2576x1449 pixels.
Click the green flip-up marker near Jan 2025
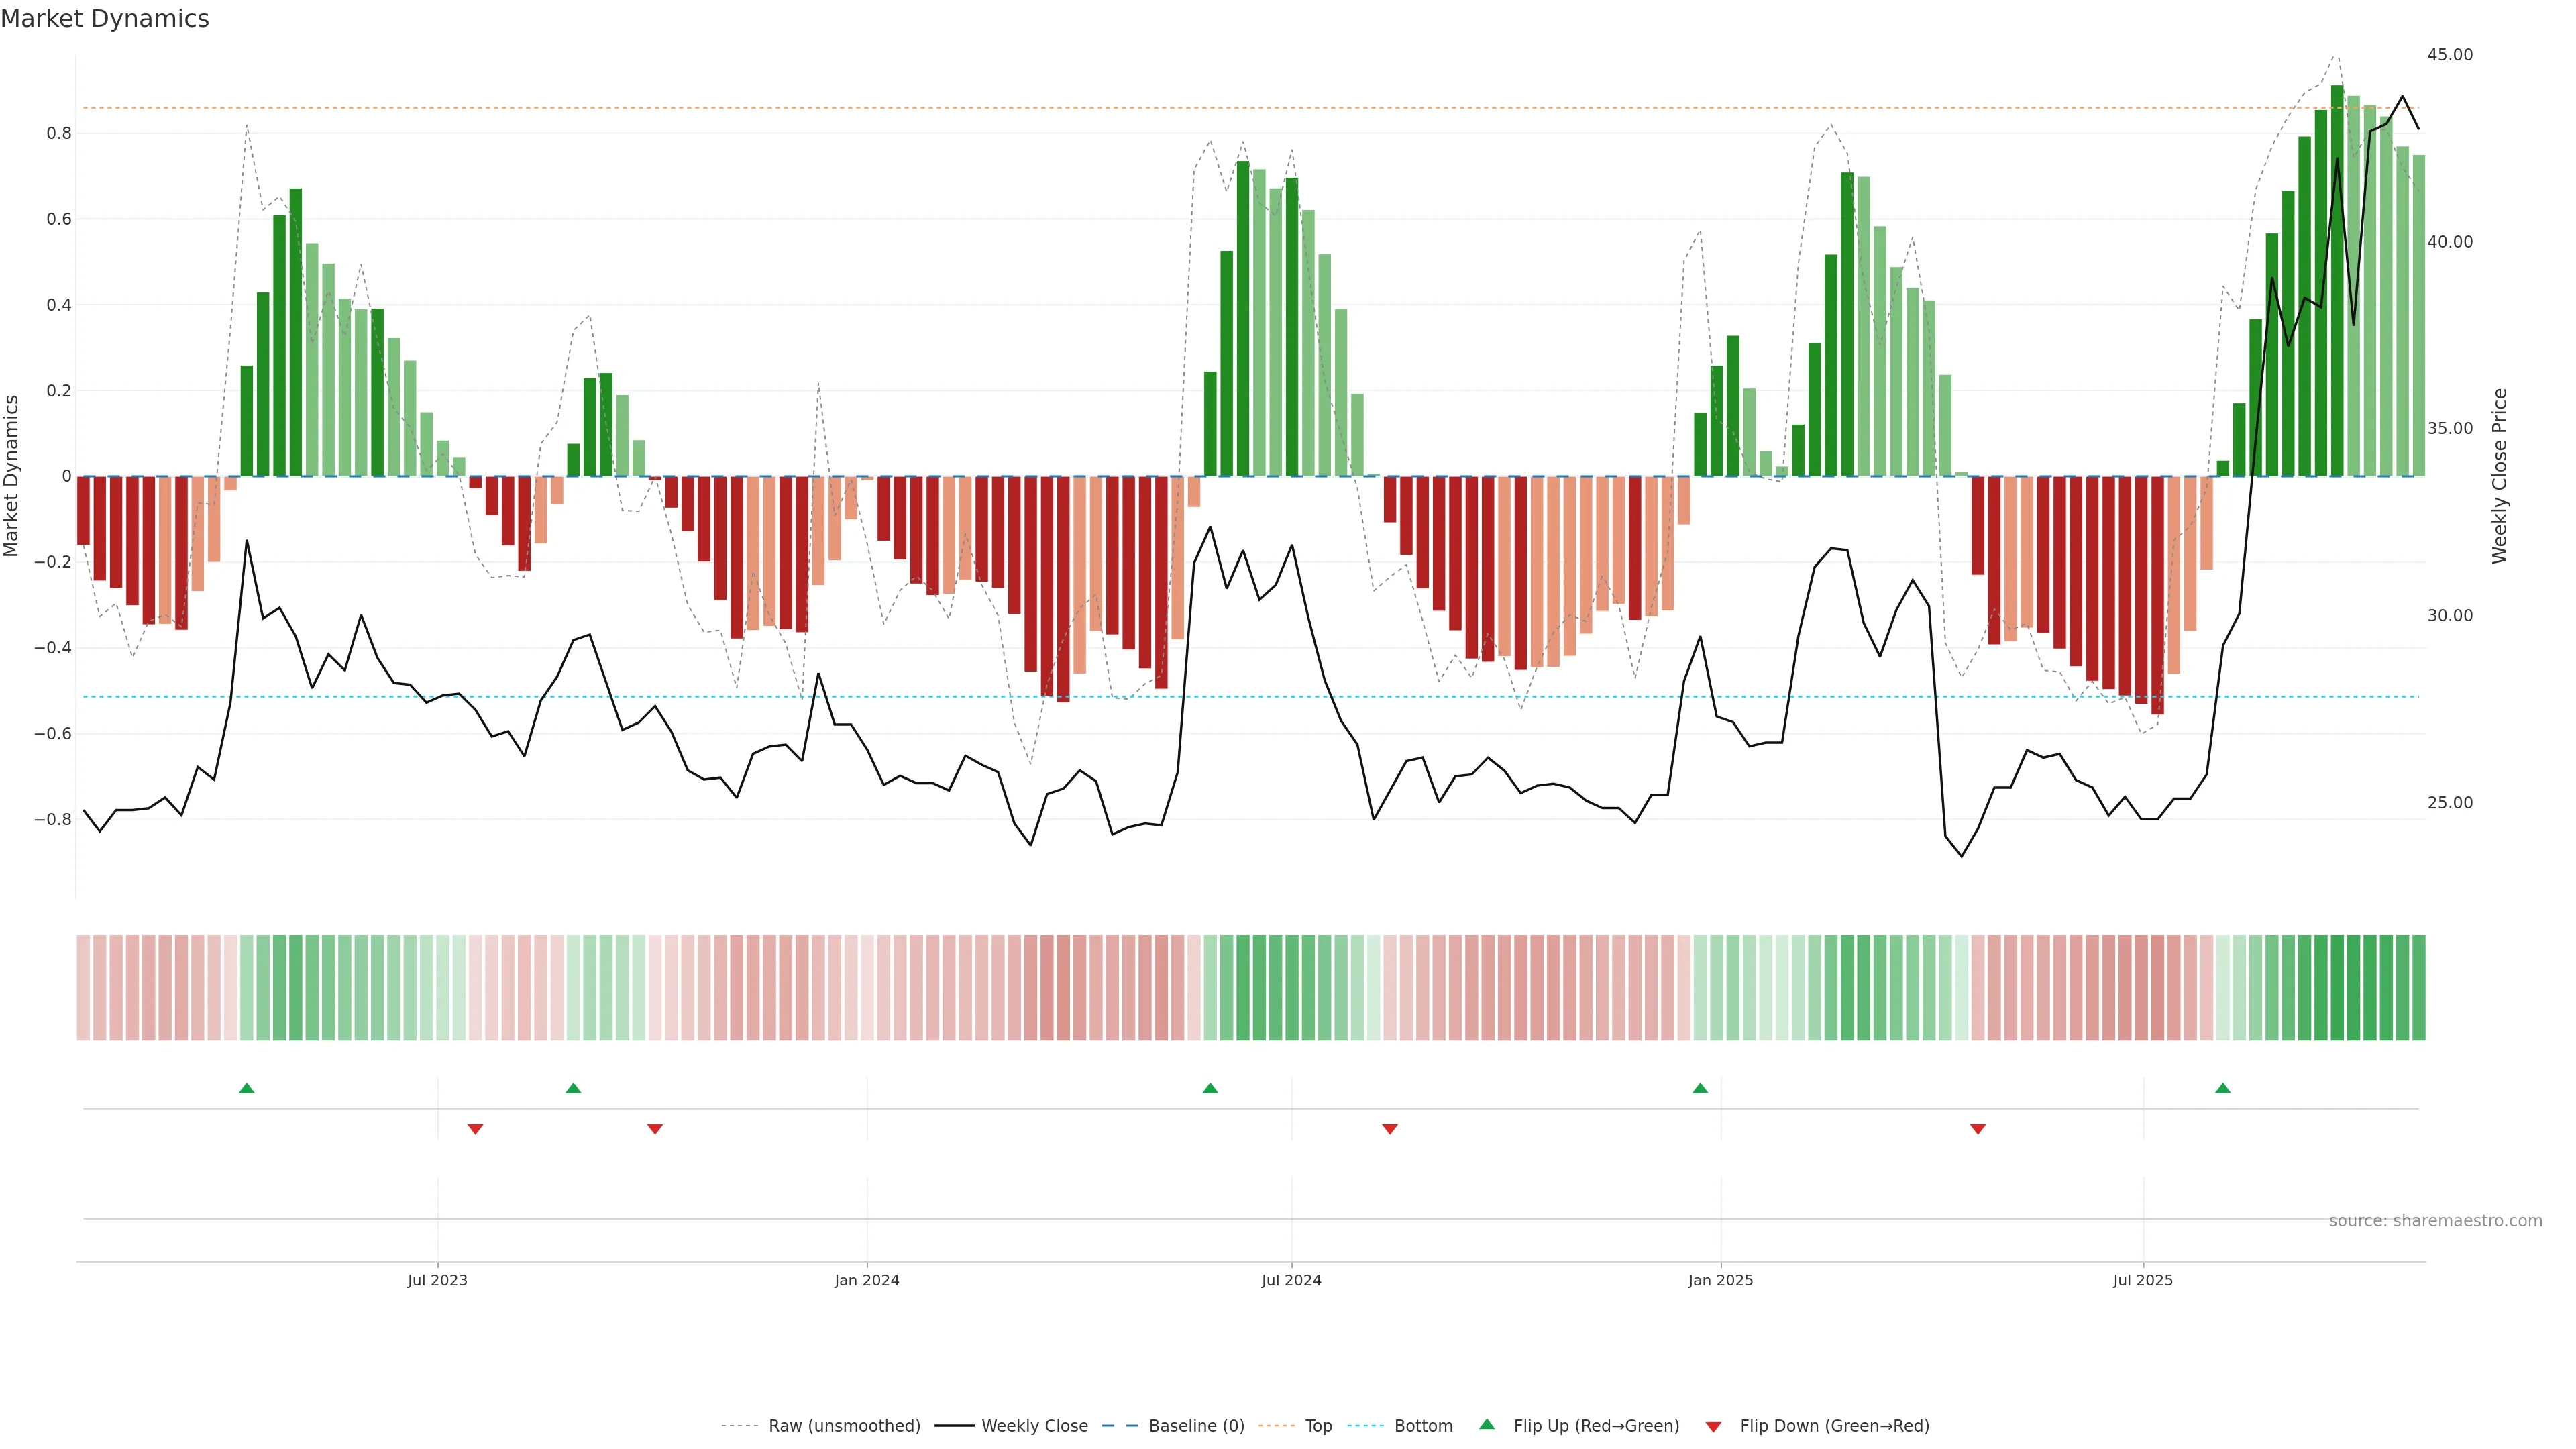(x=1700, y=1088)
